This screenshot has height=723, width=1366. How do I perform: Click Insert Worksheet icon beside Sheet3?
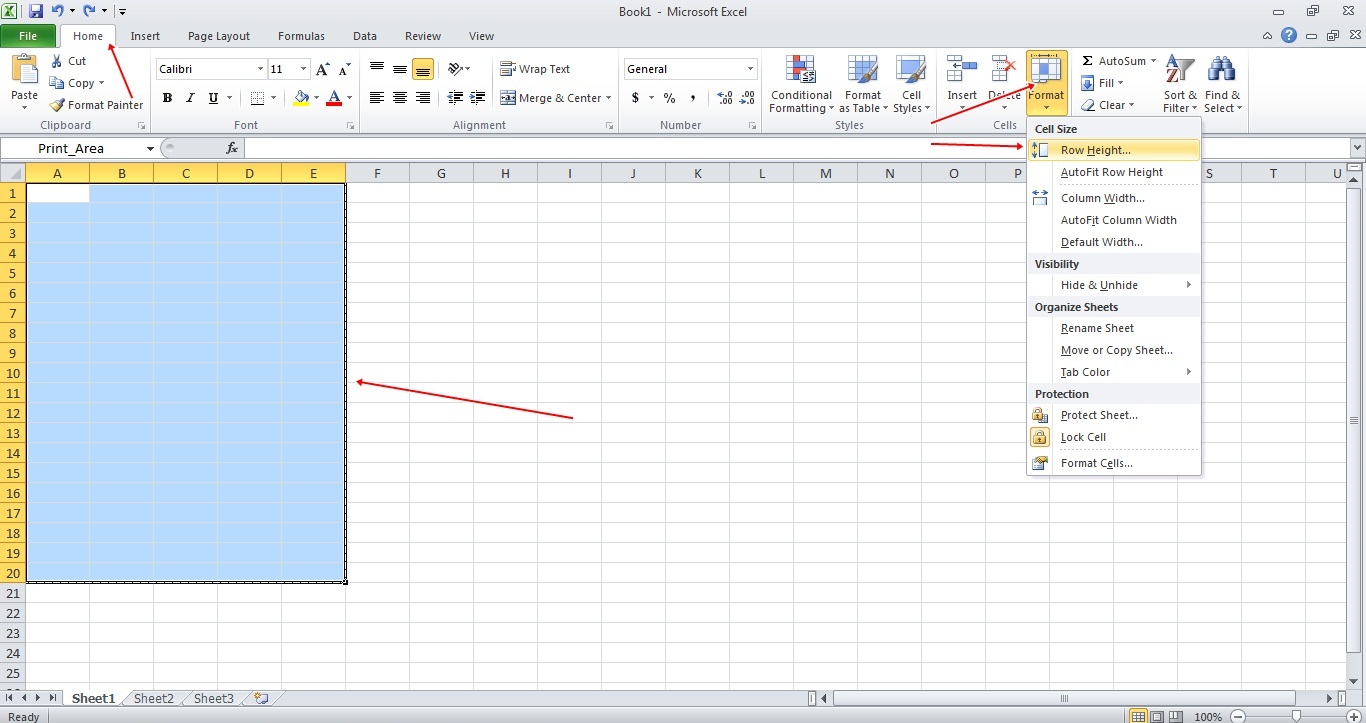[x=261, y=699]
